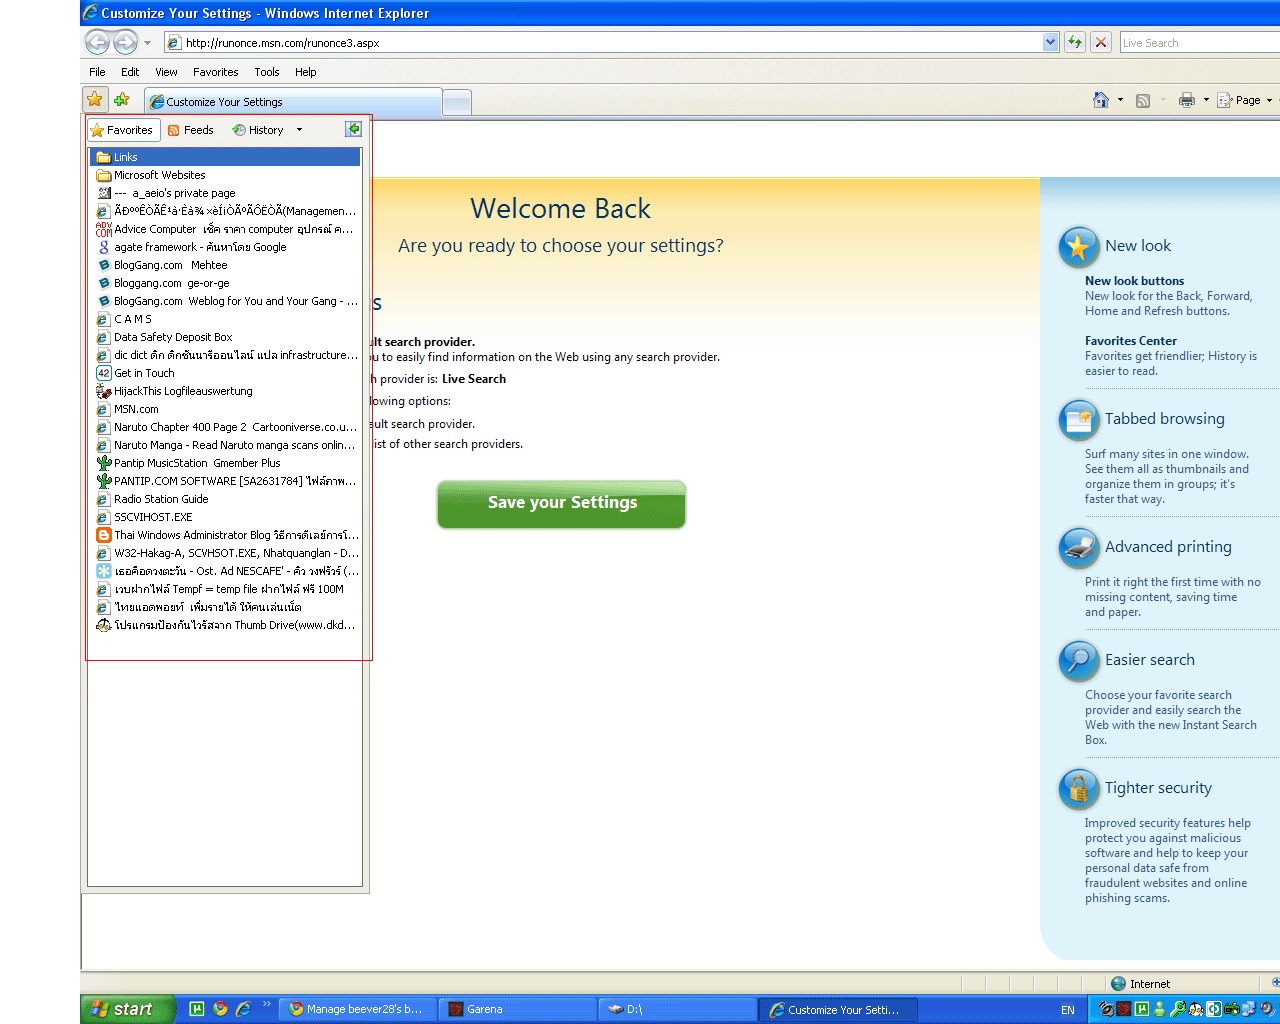
Task: Click the Back navigation button
Action: [97, 42]
